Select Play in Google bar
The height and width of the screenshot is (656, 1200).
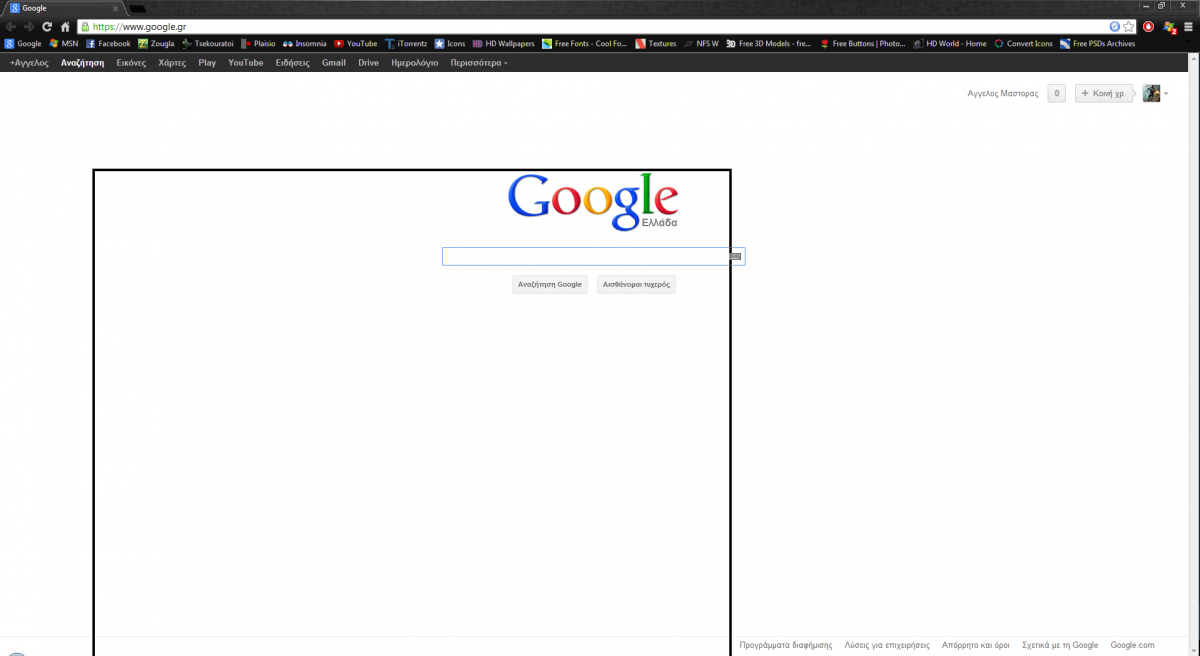tap(207, 63)
